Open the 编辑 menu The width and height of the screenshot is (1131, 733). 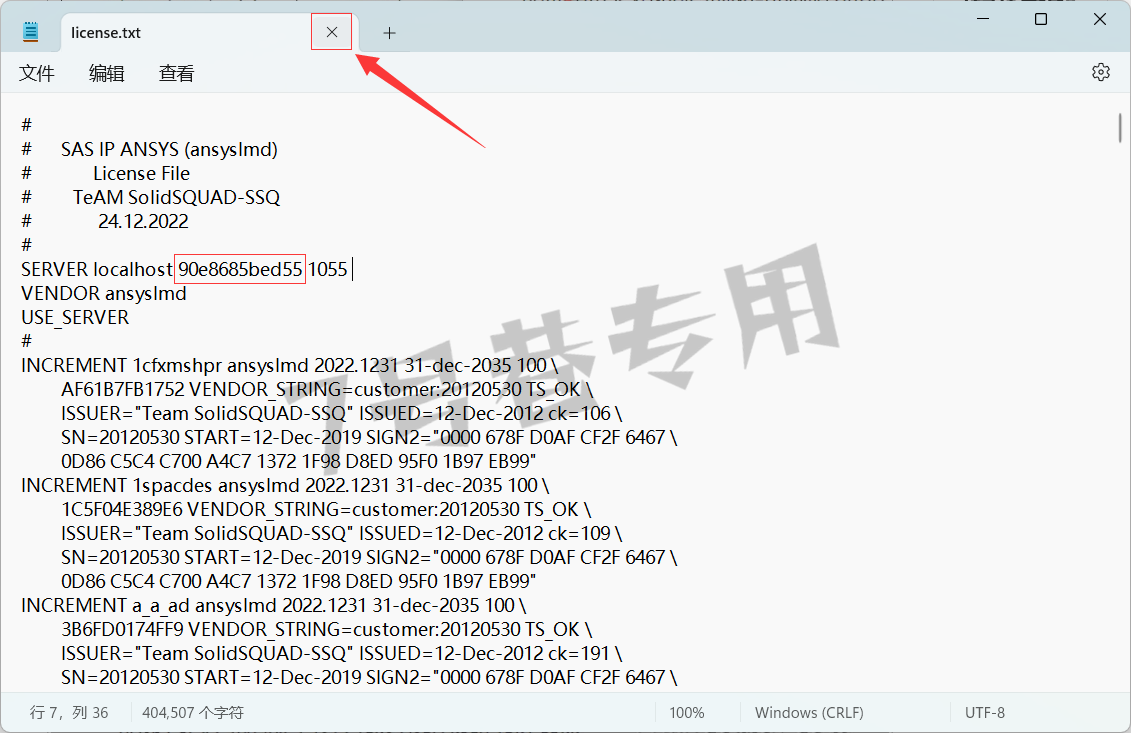(107, 73)
